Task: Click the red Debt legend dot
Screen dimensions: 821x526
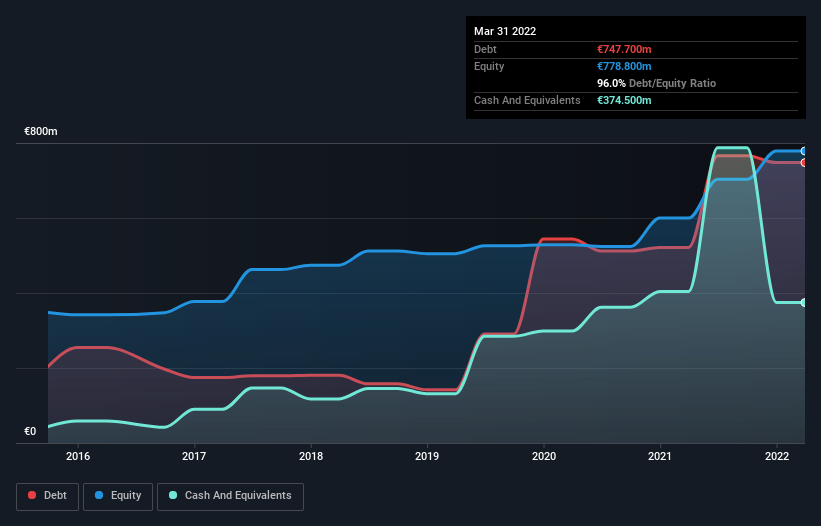Action: [x=32, y=495]
